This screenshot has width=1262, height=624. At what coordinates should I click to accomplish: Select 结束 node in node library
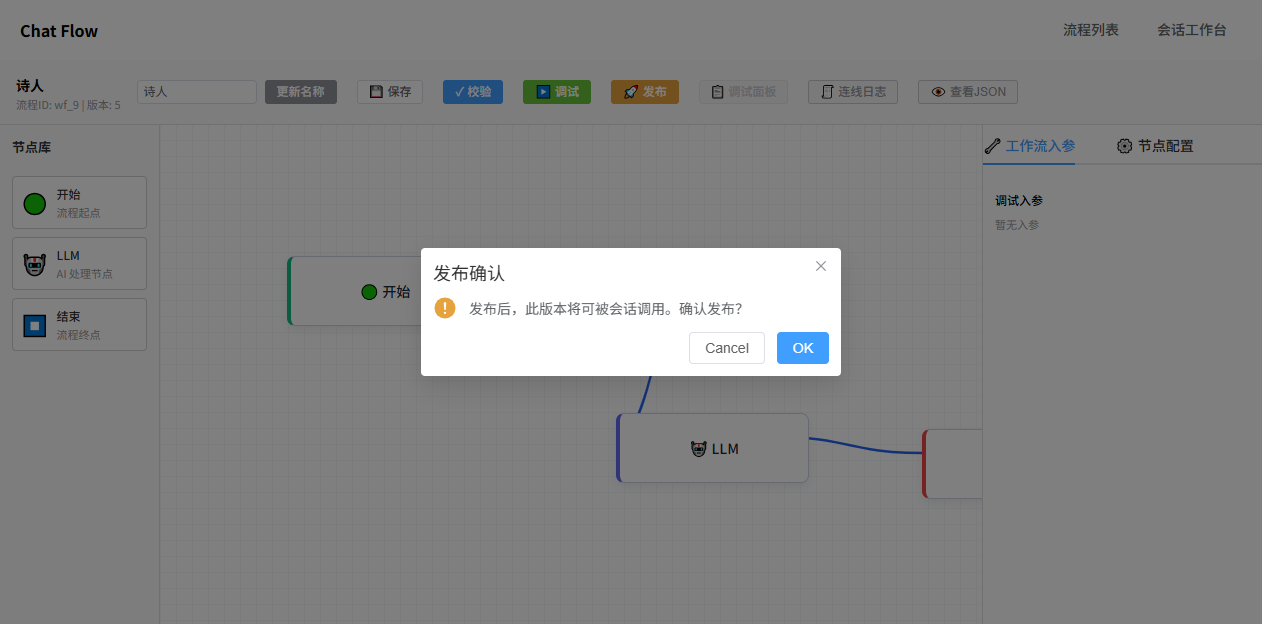click(79, 325)
